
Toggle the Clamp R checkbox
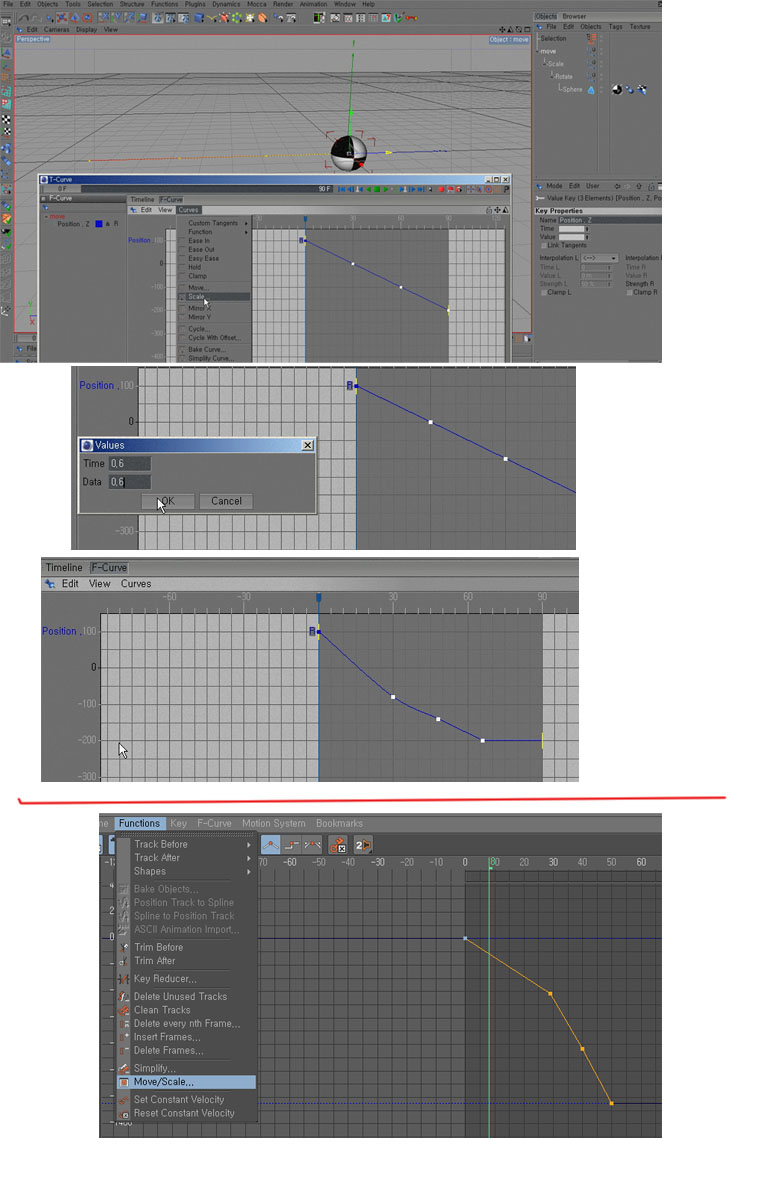pos(629,292)
